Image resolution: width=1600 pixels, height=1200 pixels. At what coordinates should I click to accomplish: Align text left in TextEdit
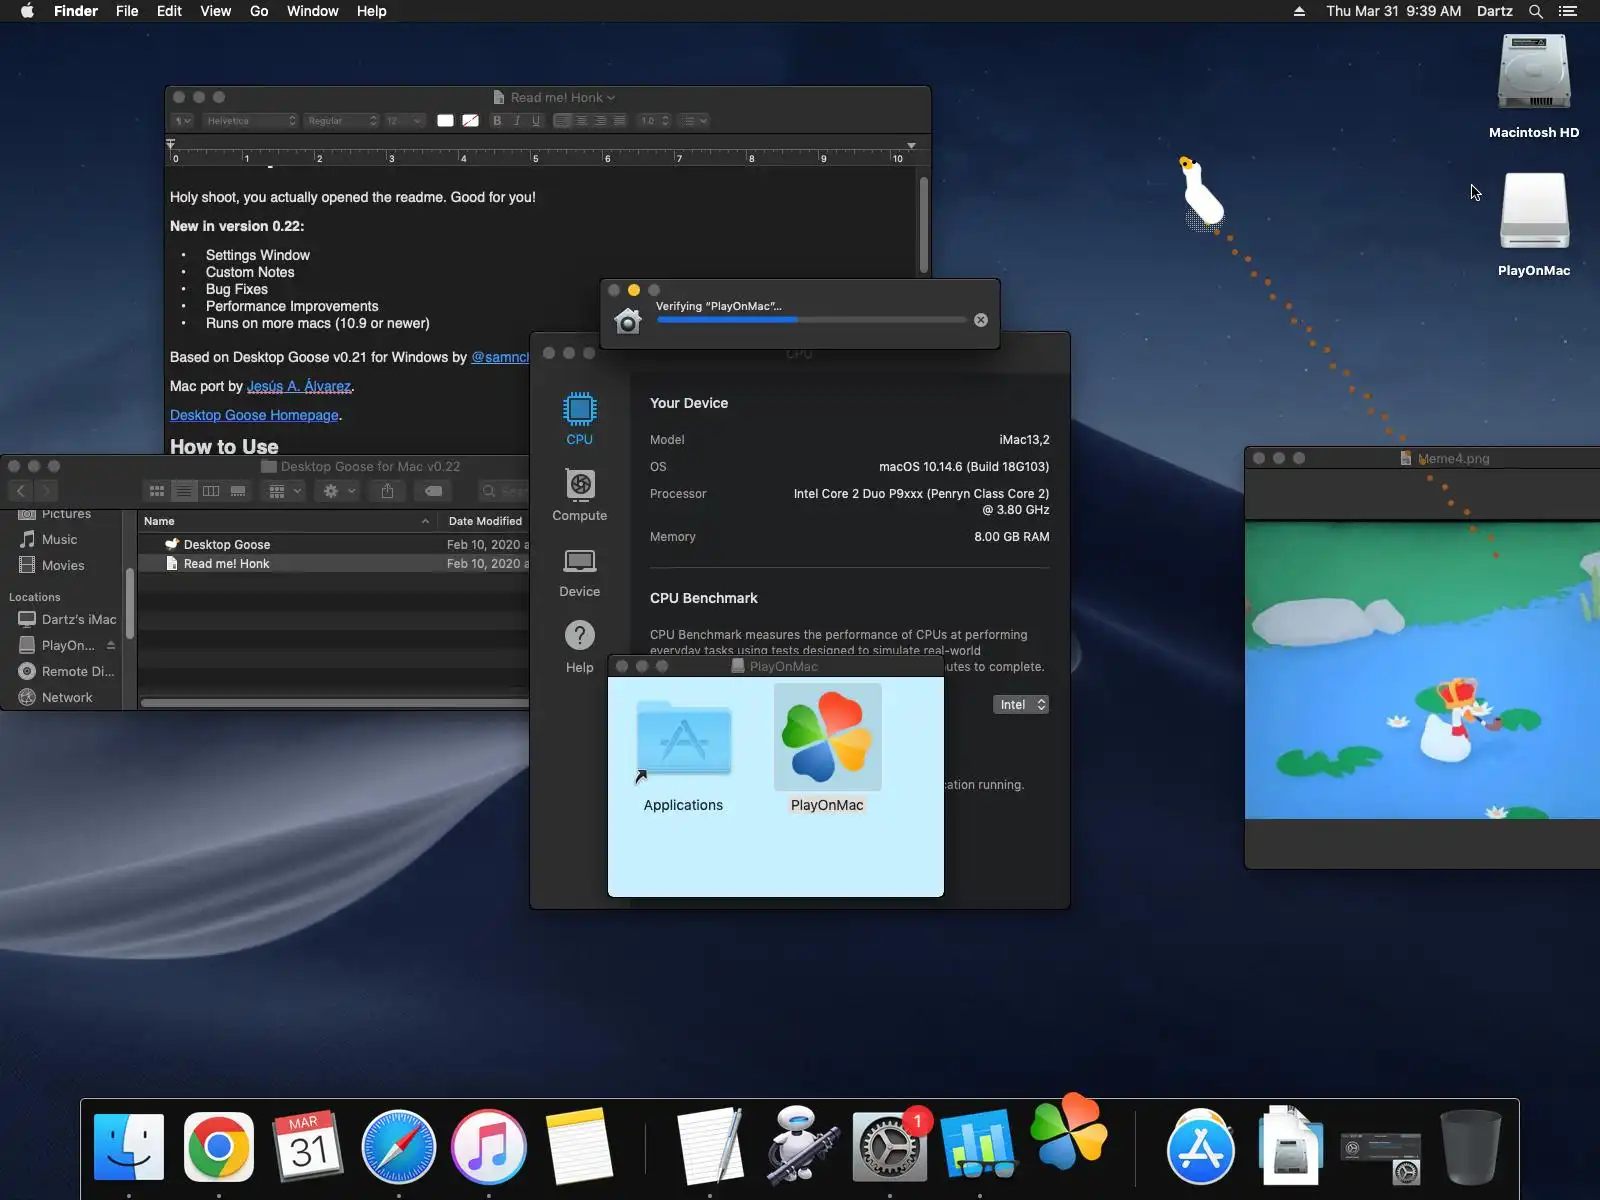(x=562, y=121)
